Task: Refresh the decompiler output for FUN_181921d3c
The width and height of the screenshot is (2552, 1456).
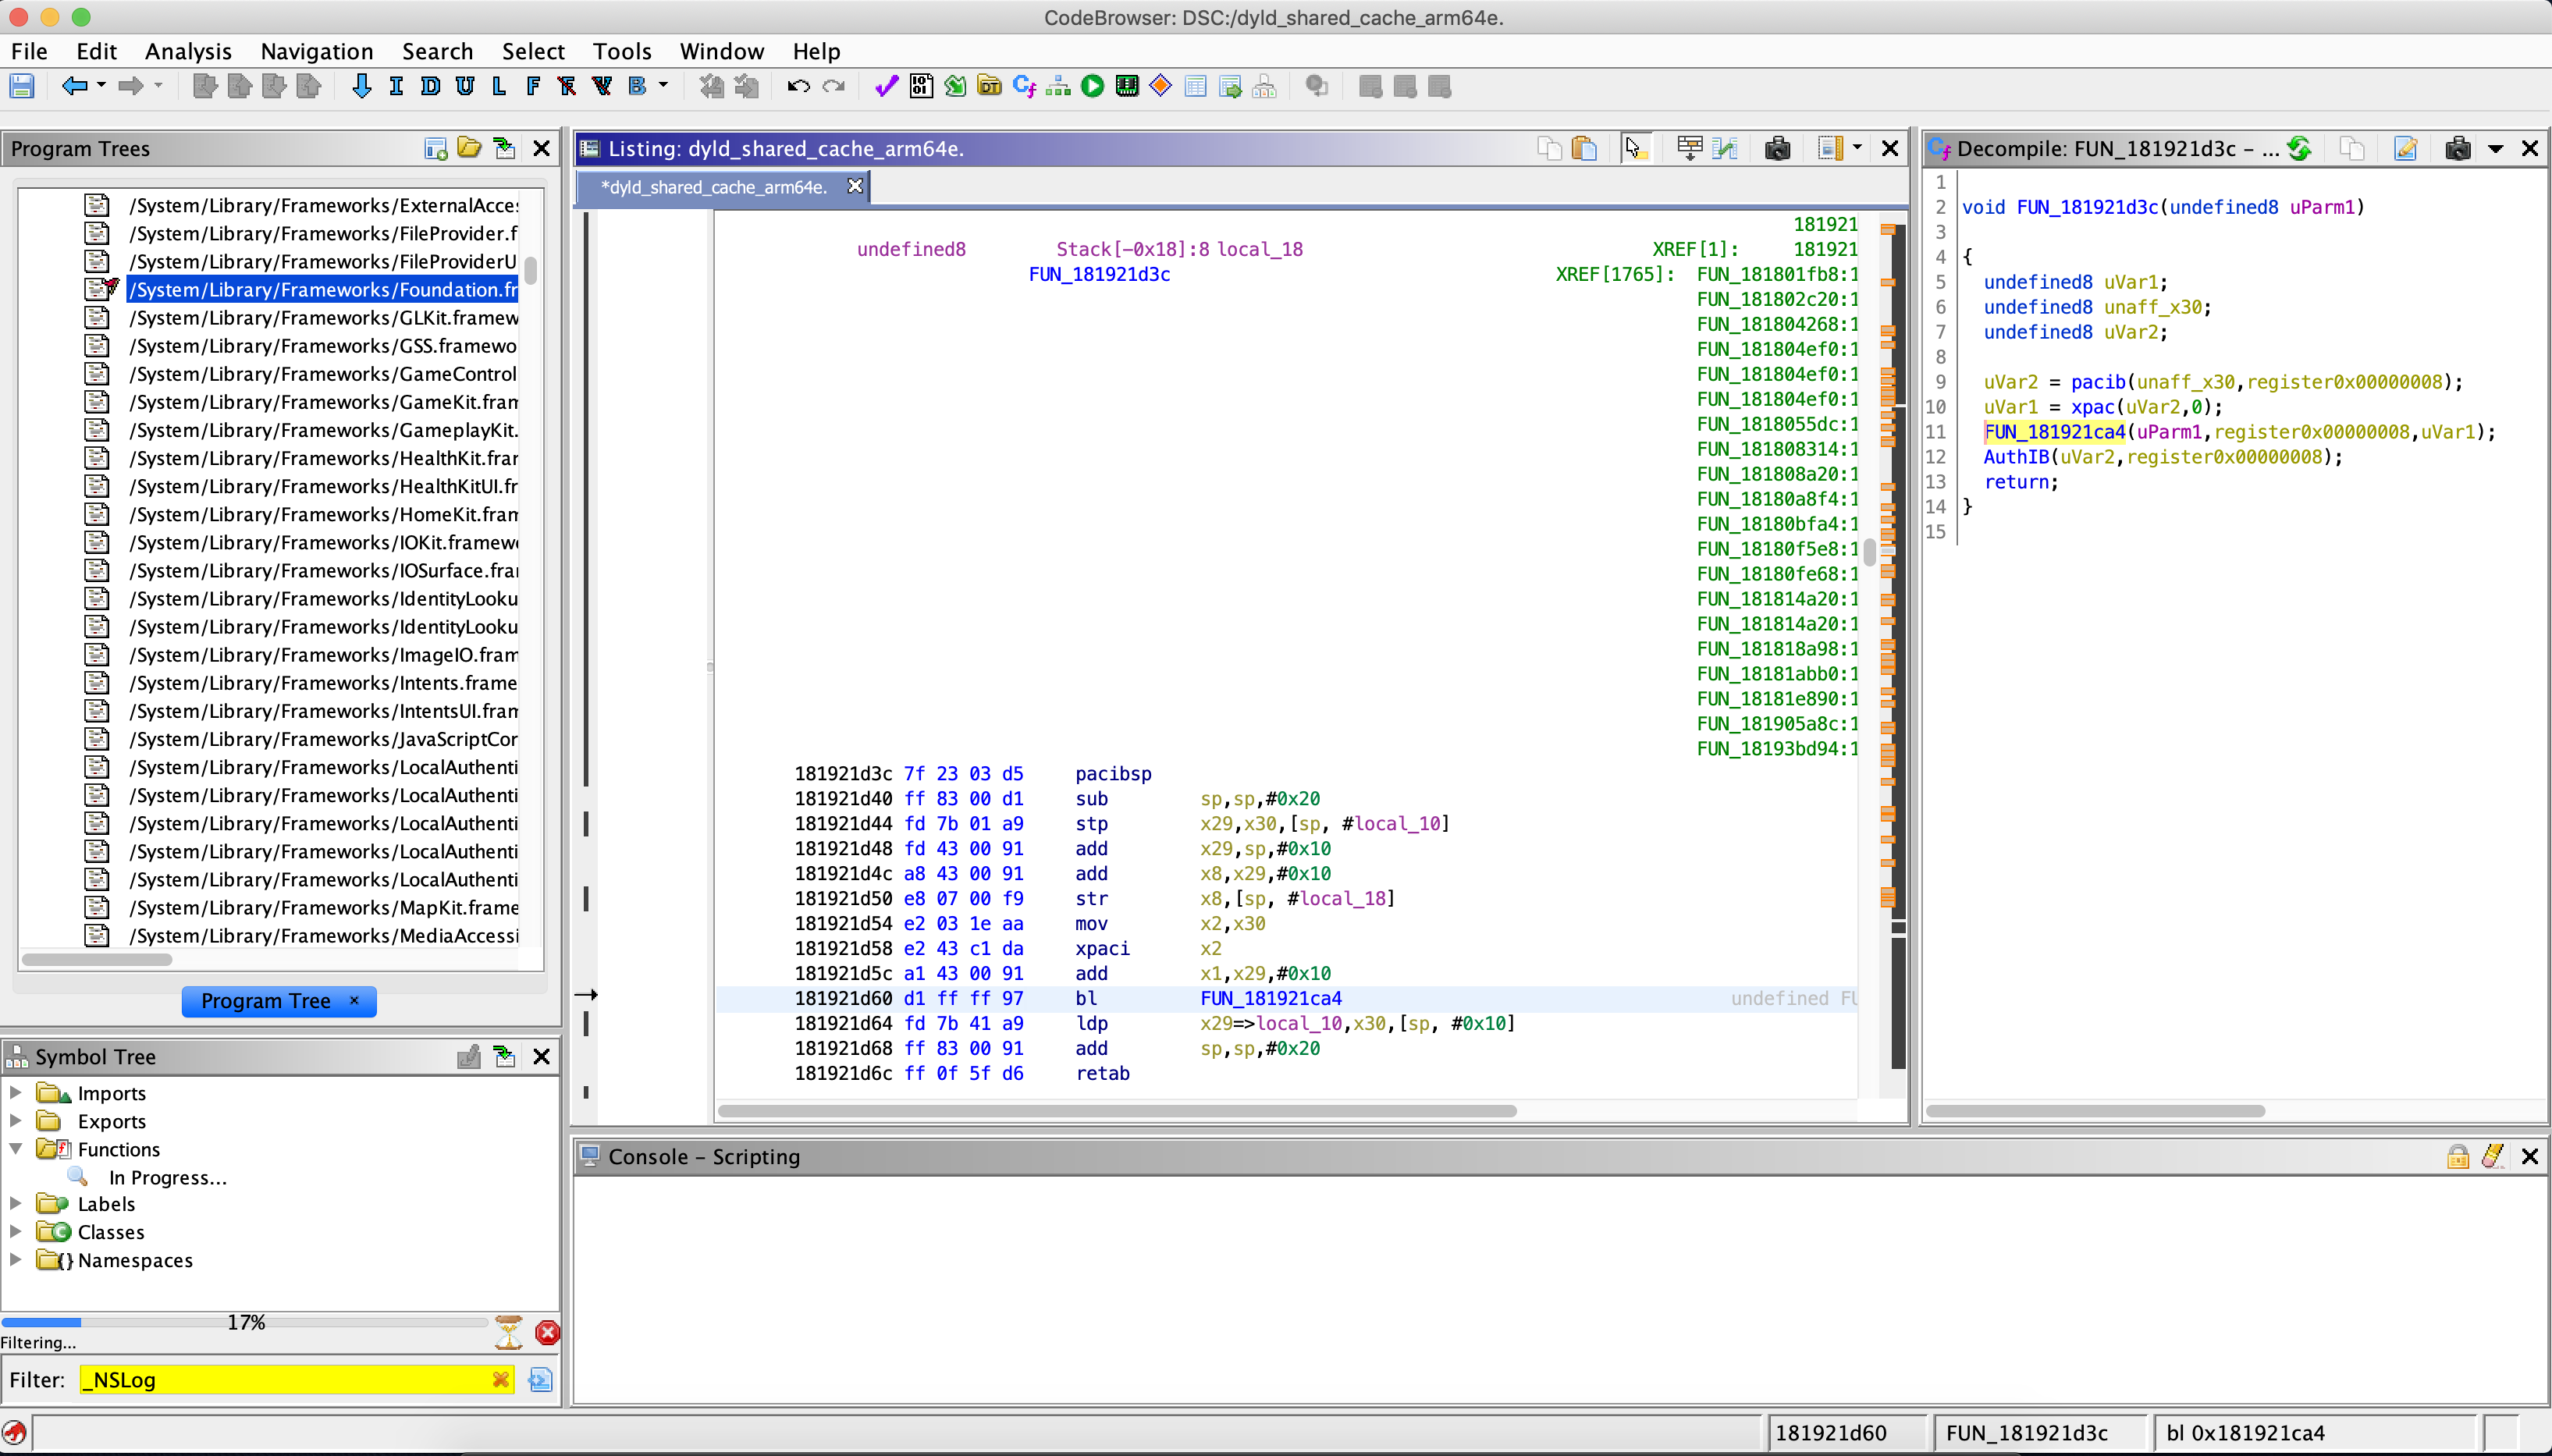Action: pos(2299,148)
